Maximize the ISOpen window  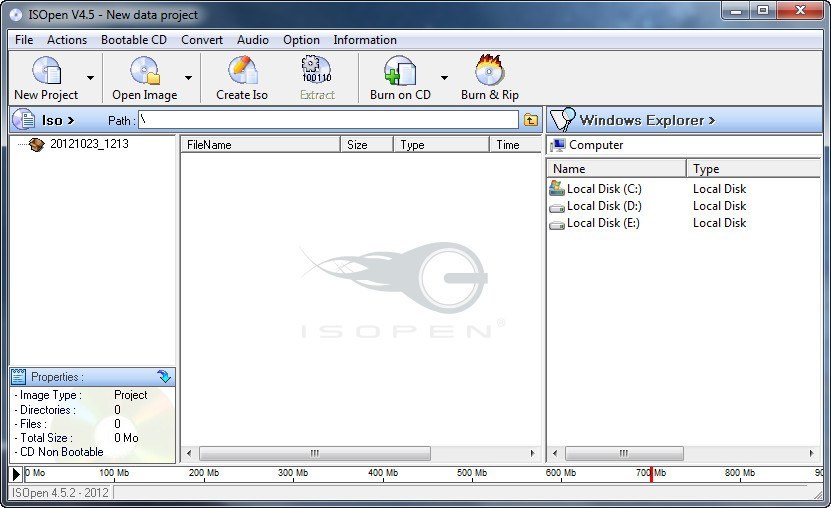tap(763, 10)
